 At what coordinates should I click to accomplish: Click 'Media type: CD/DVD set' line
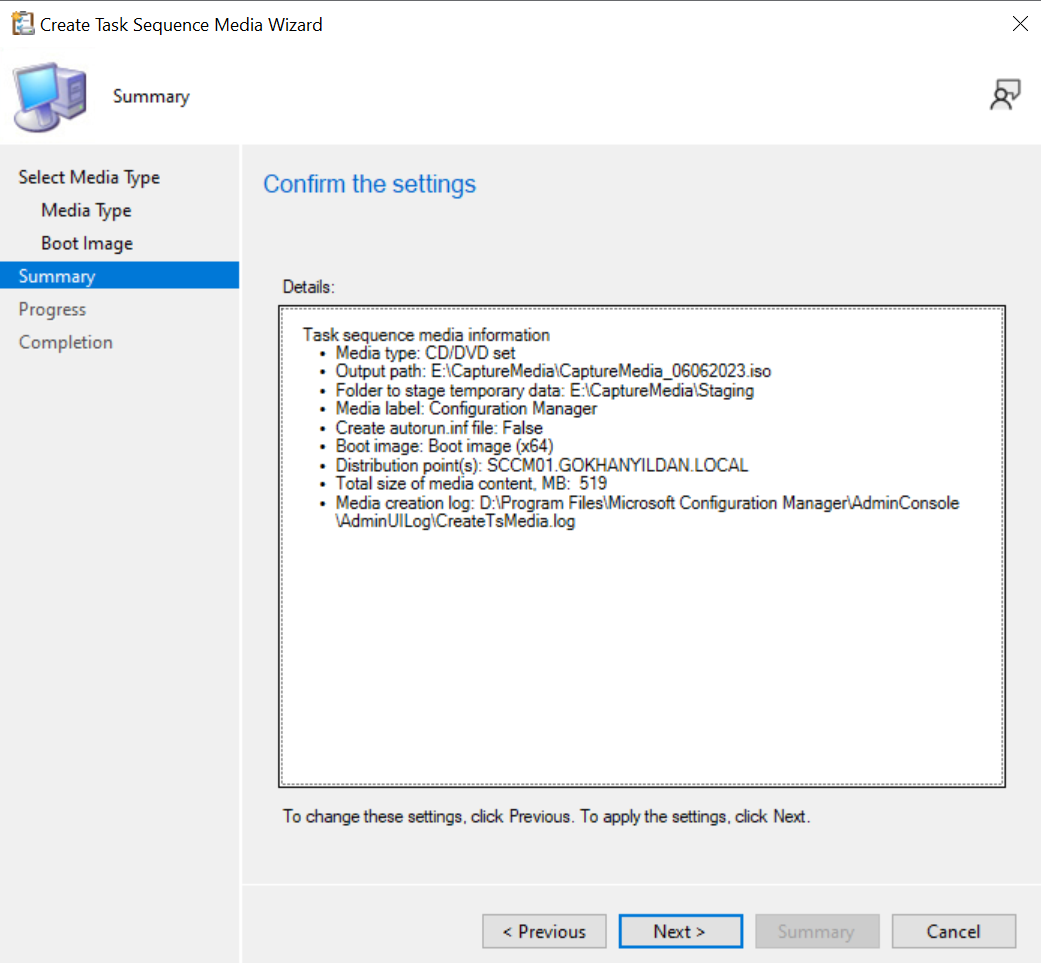tap(425, 353)
